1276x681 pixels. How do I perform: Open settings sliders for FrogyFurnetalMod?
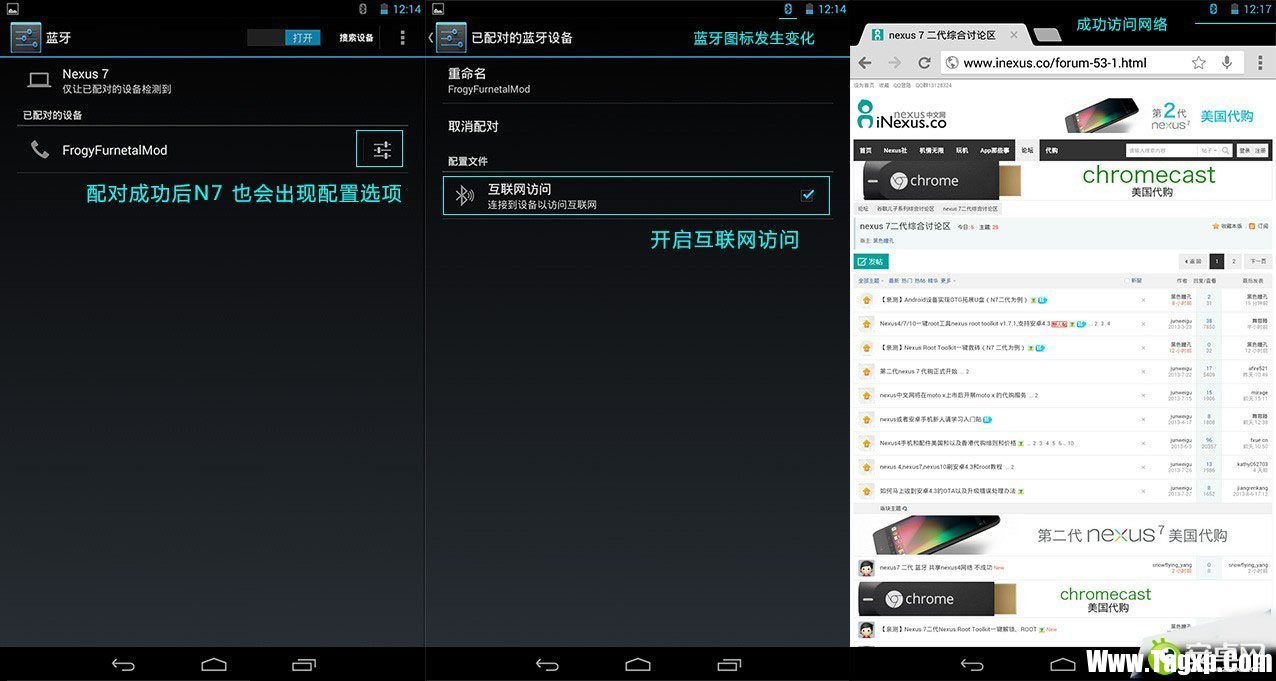pyautogui.click(x=381, y=150)
